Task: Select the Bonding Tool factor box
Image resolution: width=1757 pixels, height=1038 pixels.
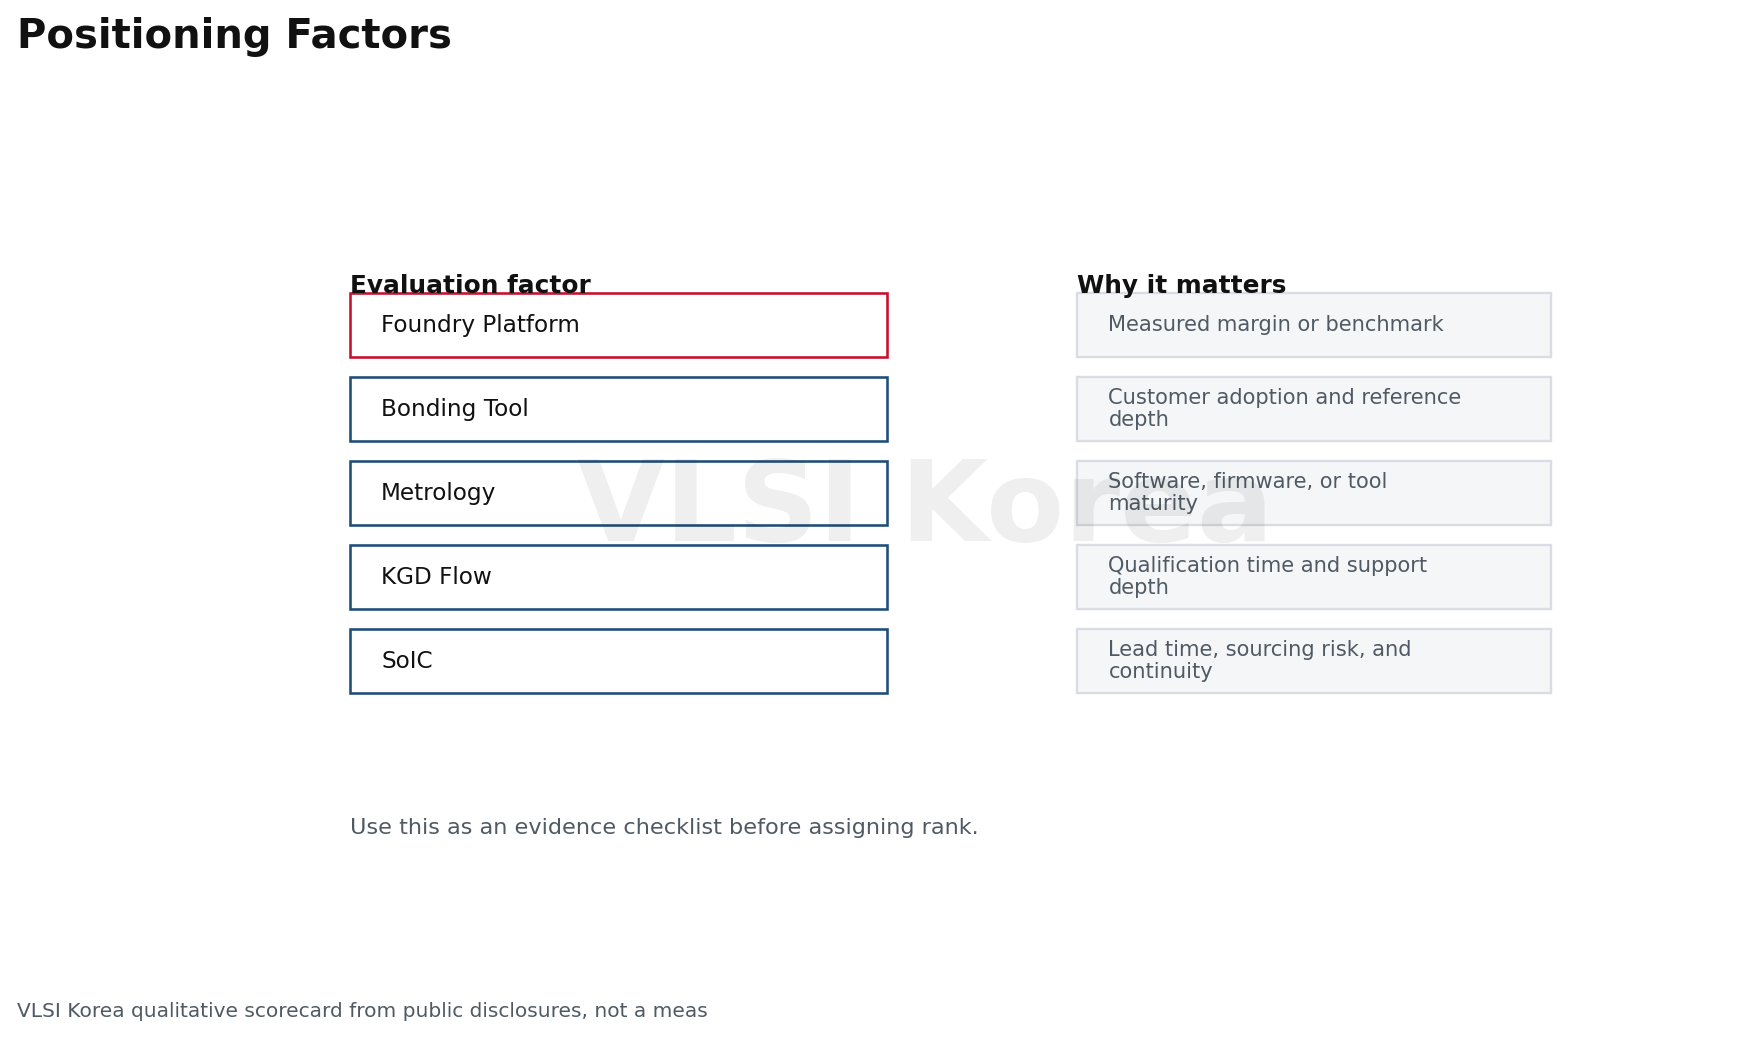Action: (618, 409)
